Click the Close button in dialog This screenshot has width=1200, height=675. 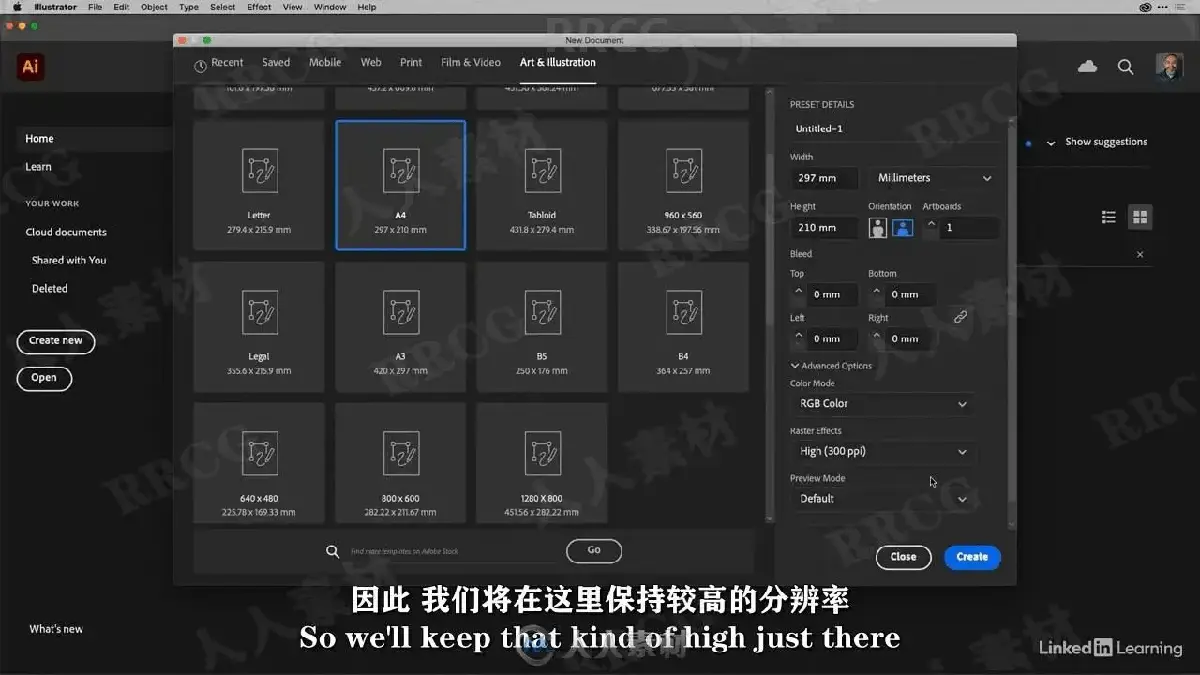(x=903, y=557)
